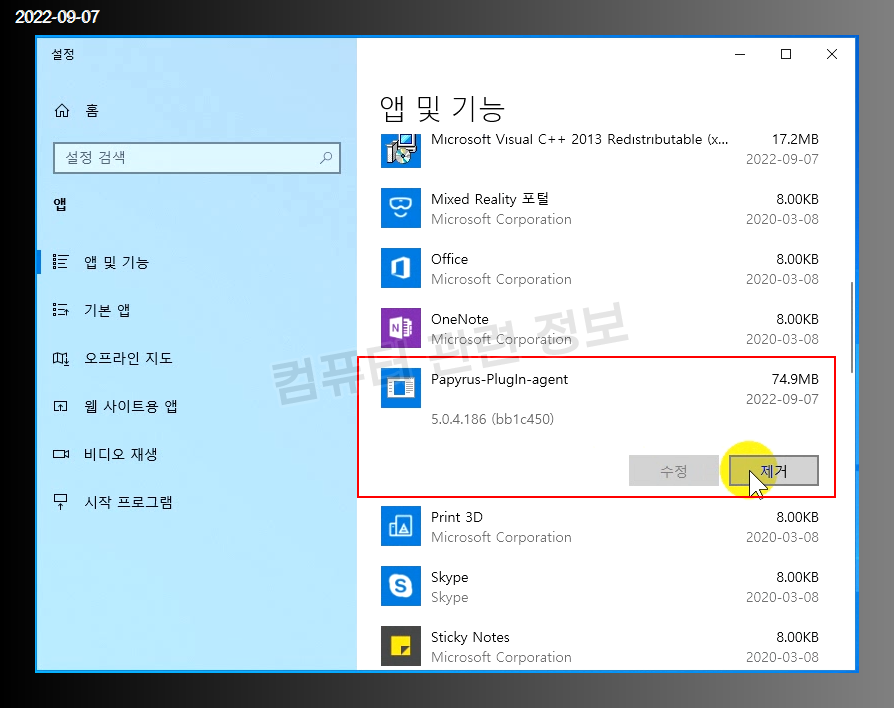This screenshot has height=708, width=894.
Task: Click inside the 설정 검색 field
Action: [x=197, y=158]
